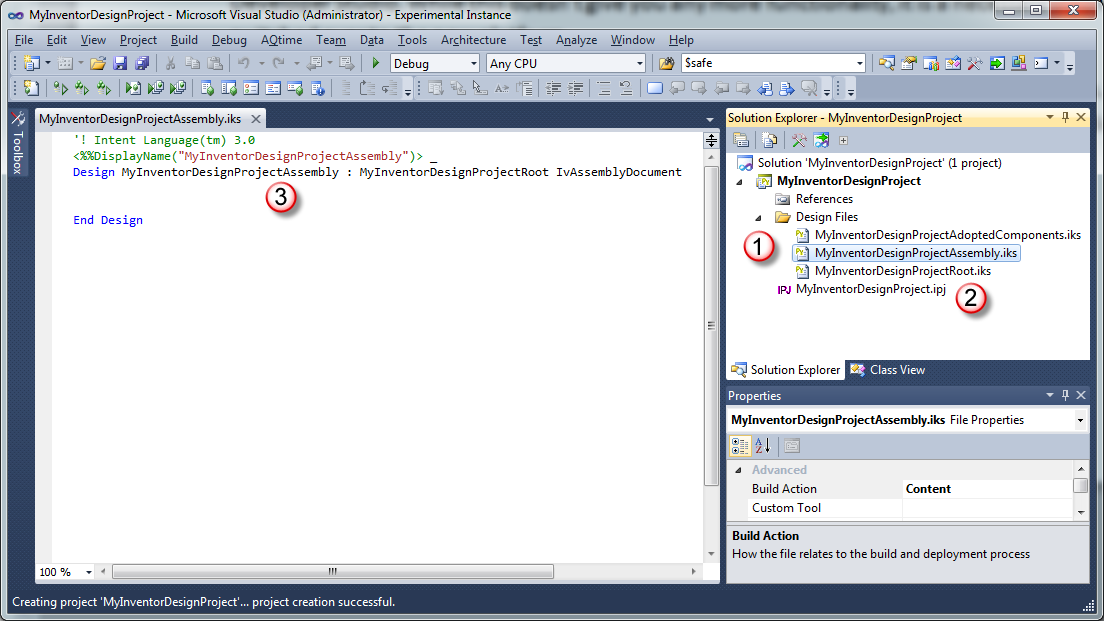Open the AQtime menu
1104x621 pixels.
click(x=281, y=40)
